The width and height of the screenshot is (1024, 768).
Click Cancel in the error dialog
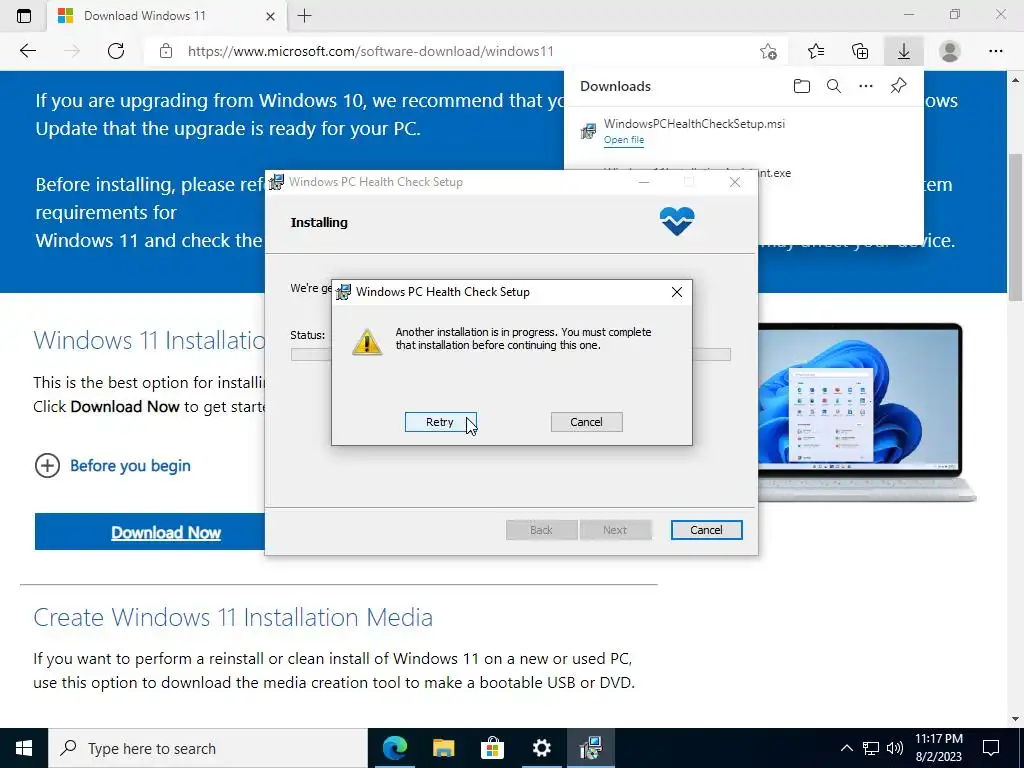coord(586,422)
